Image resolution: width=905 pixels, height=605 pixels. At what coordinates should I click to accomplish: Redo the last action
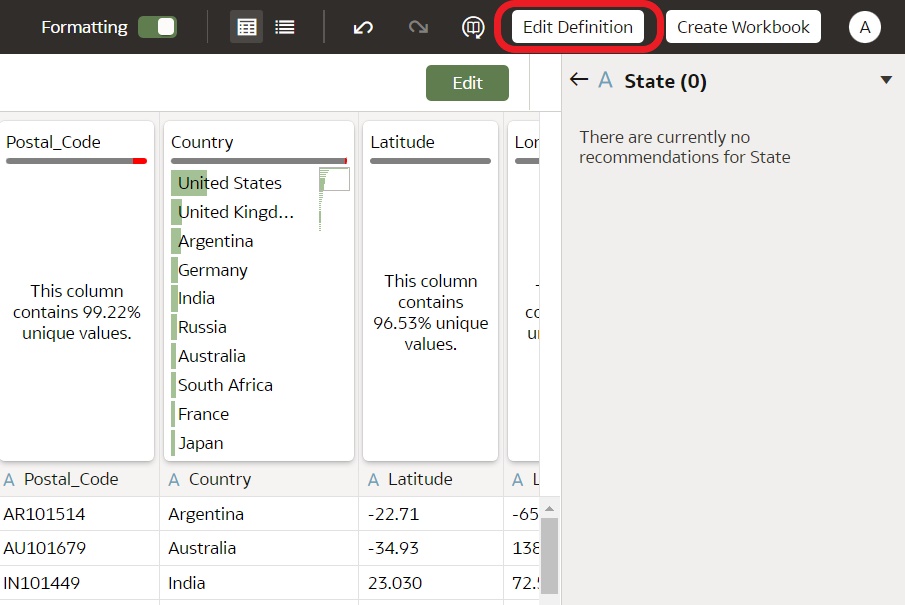(x=418, y=27)
